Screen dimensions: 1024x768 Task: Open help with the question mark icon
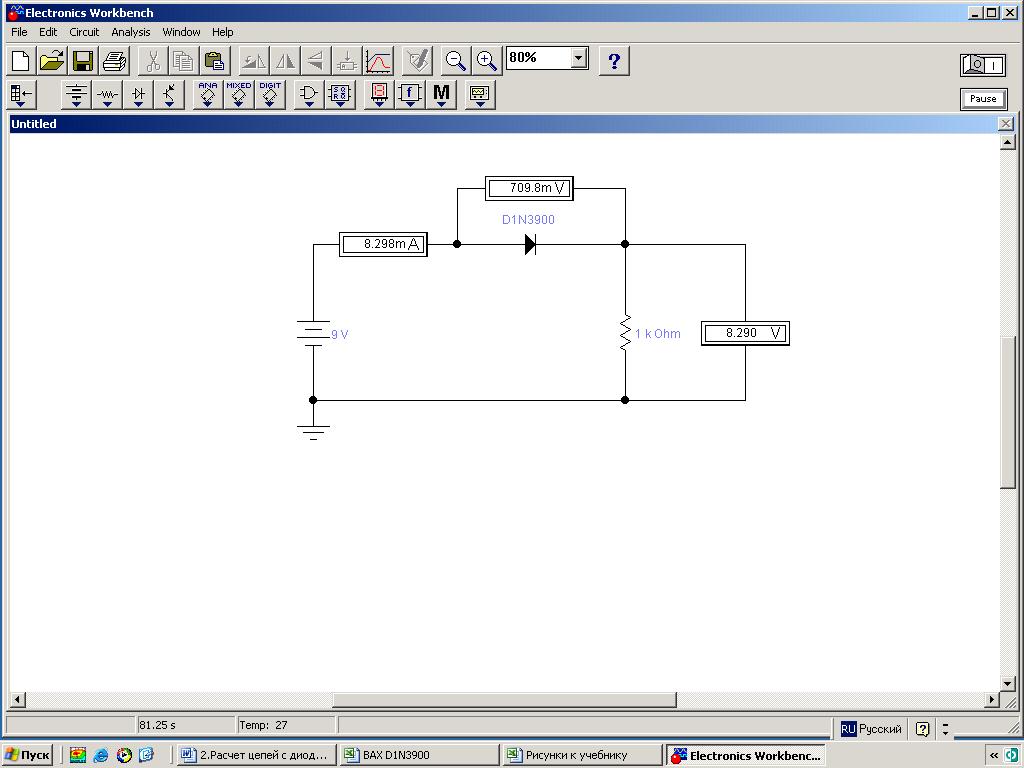(x=614, y=61)
